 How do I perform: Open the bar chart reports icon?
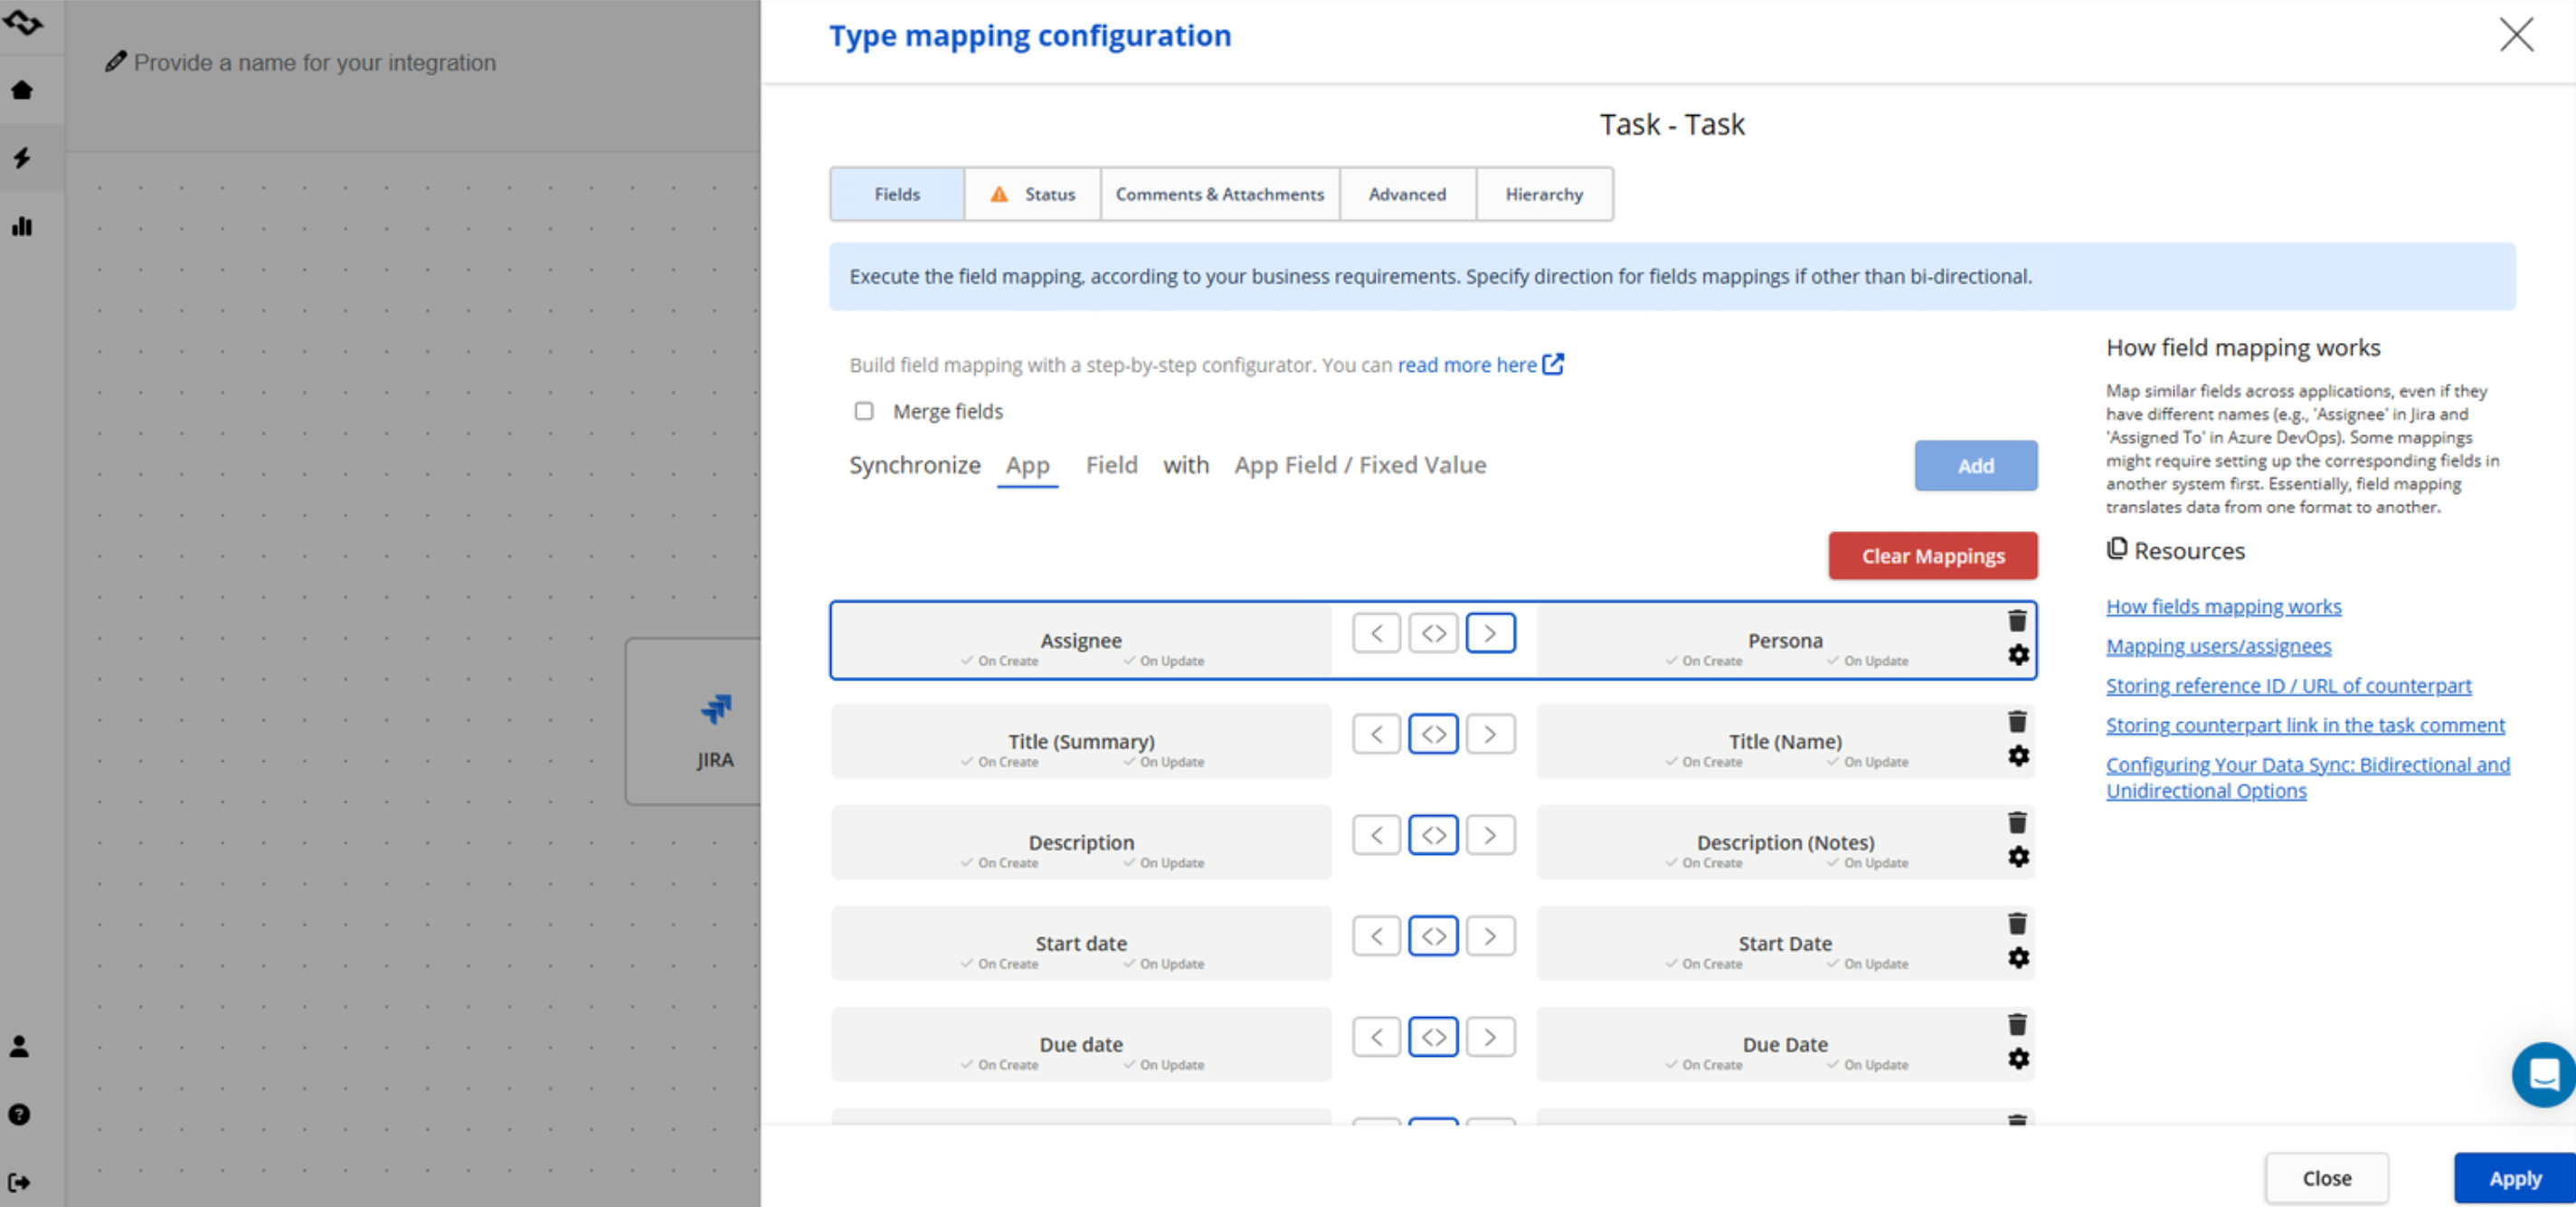point(22,226)
